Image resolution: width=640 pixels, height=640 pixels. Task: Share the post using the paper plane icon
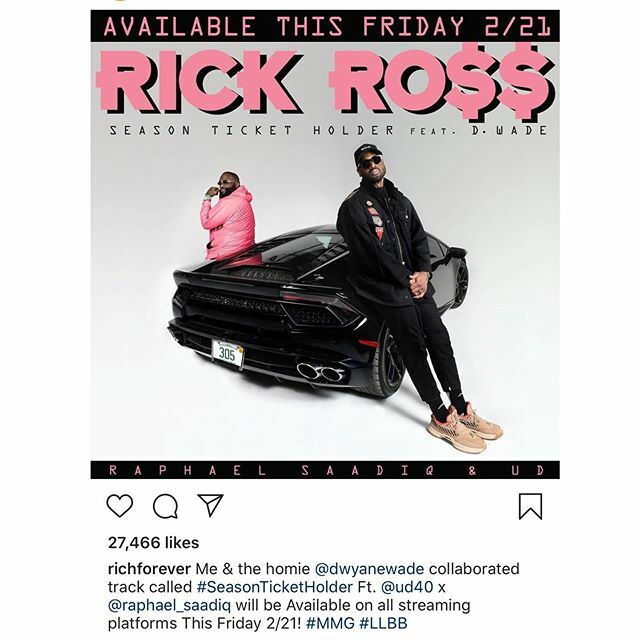tap(210, 505)
